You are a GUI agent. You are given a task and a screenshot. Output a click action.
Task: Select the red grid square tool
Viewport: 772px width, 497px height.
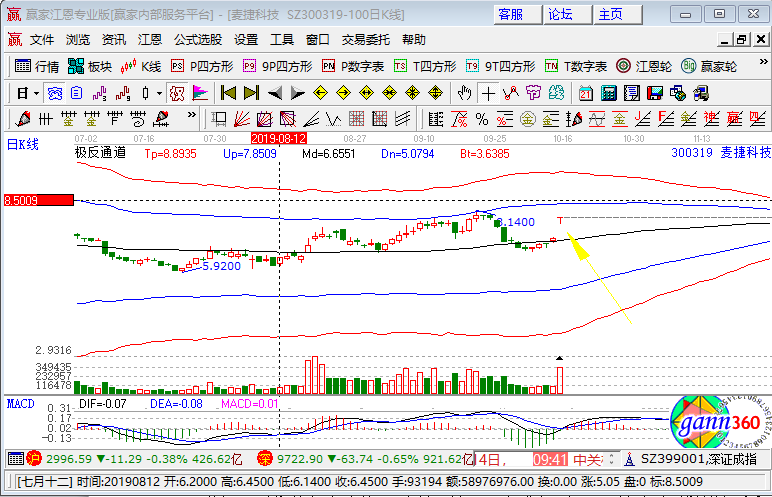pos(356,119)
